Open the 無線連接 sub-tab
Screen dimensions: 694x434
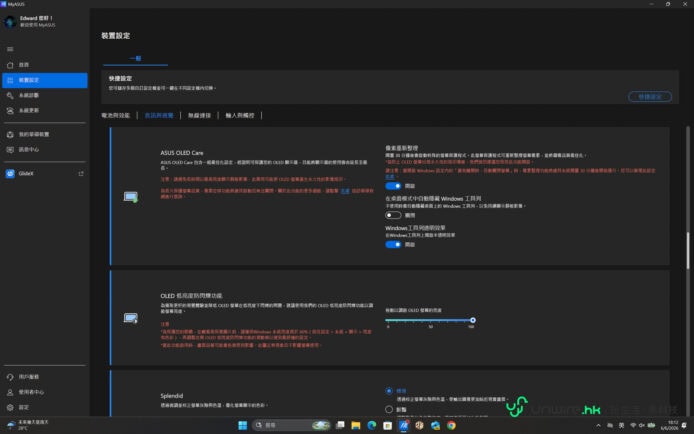199,115
